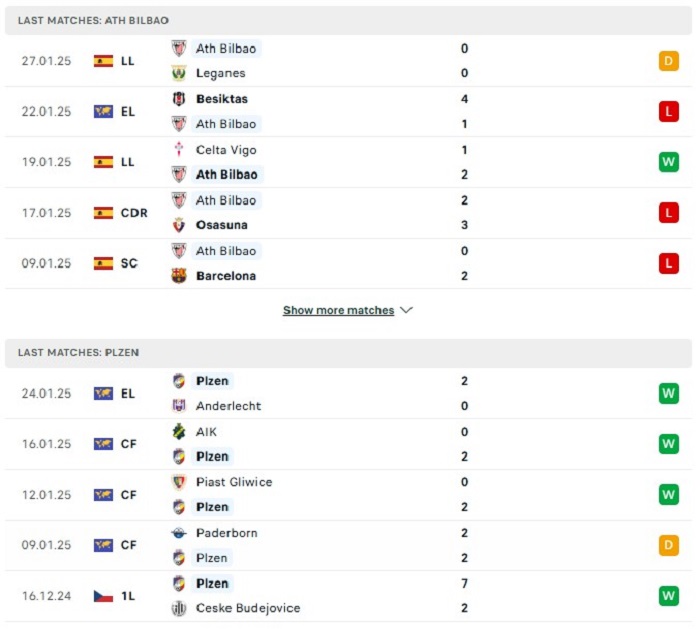The width and height of the screenshot is (700, 629).
Task: Click the Celta Vigo crest icon
Action: tap(179, 150)
